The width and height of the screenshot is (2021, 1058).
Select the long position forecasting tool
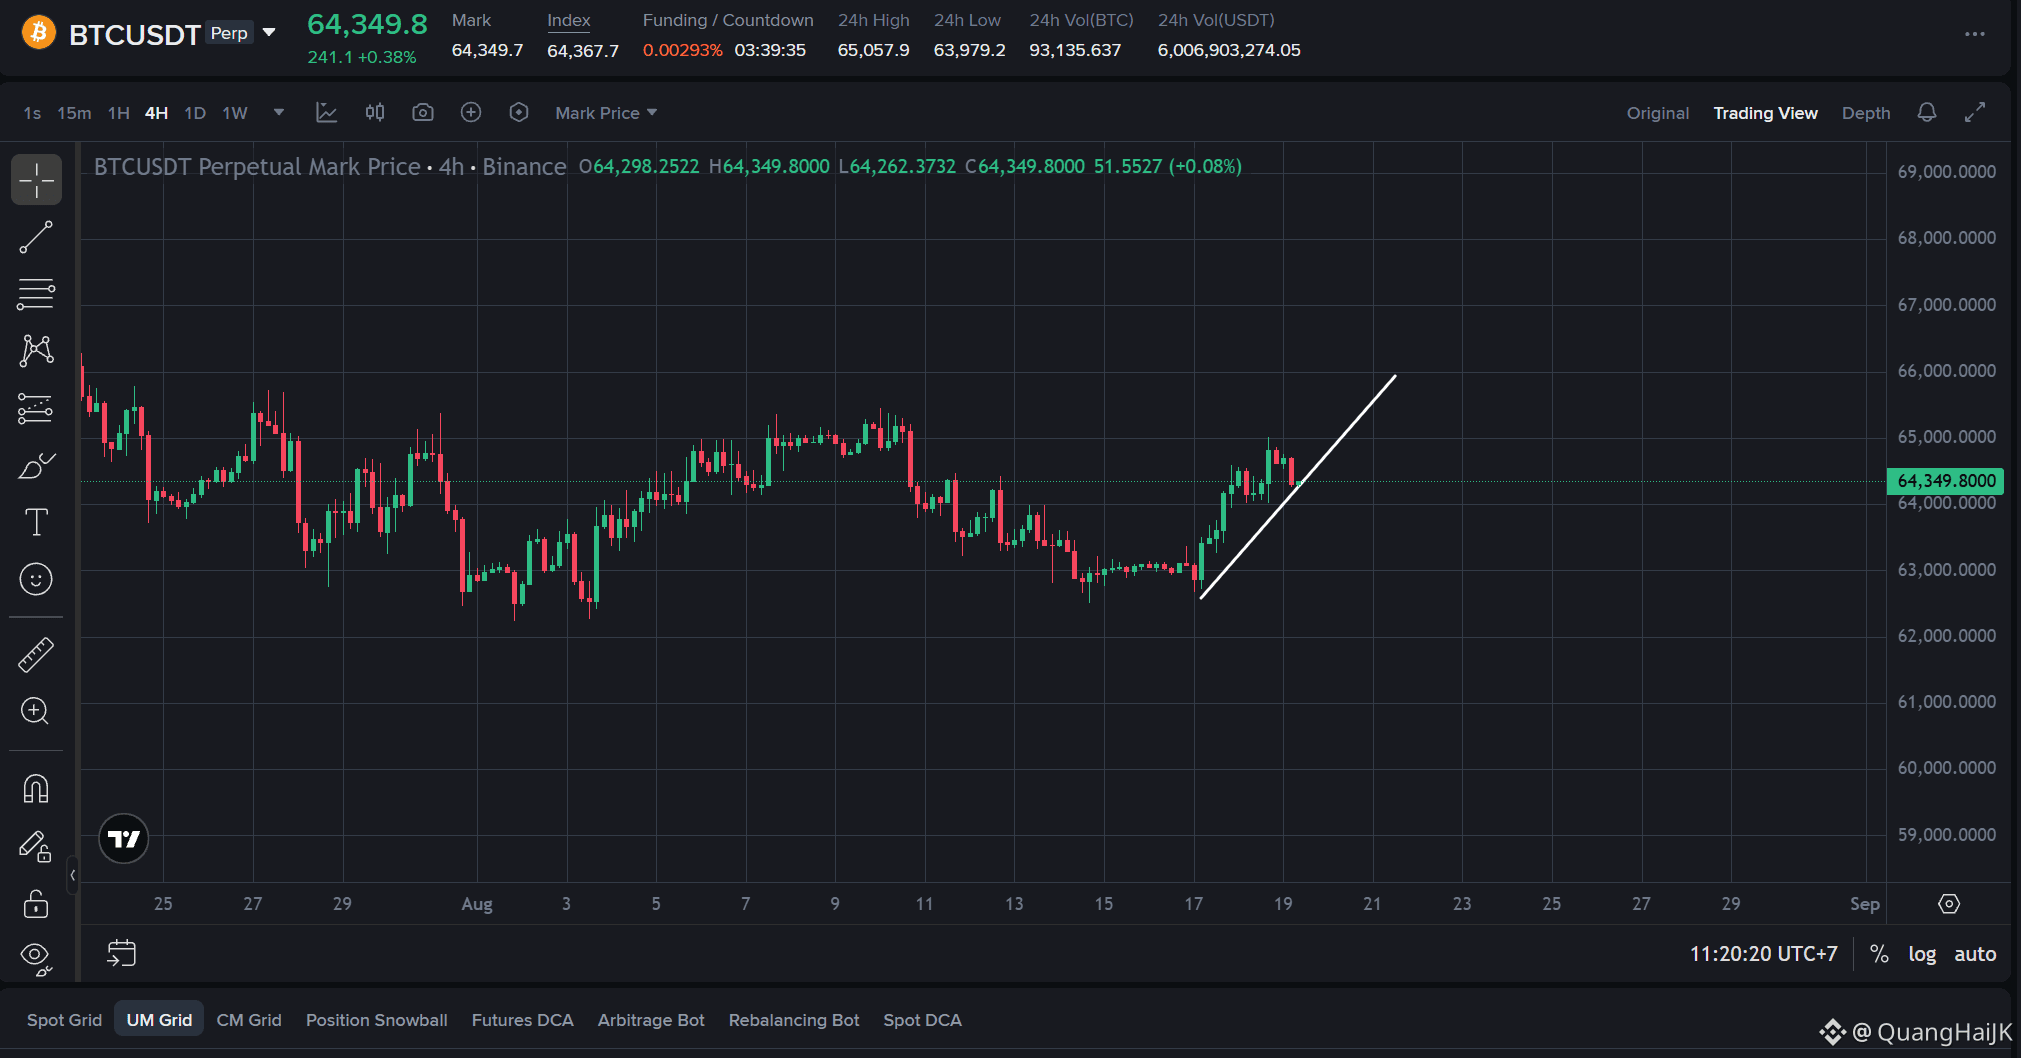click(x=36, y=408)
